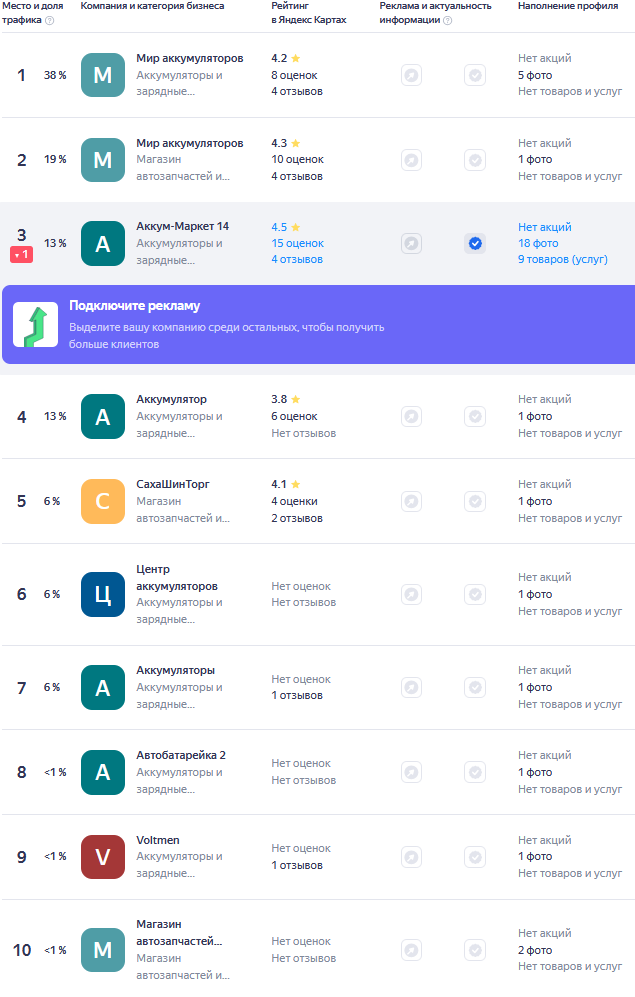635x997 pixels.
Task: Click the verified checkmark for Центр аккумуляторов
Action: (475, 595)
